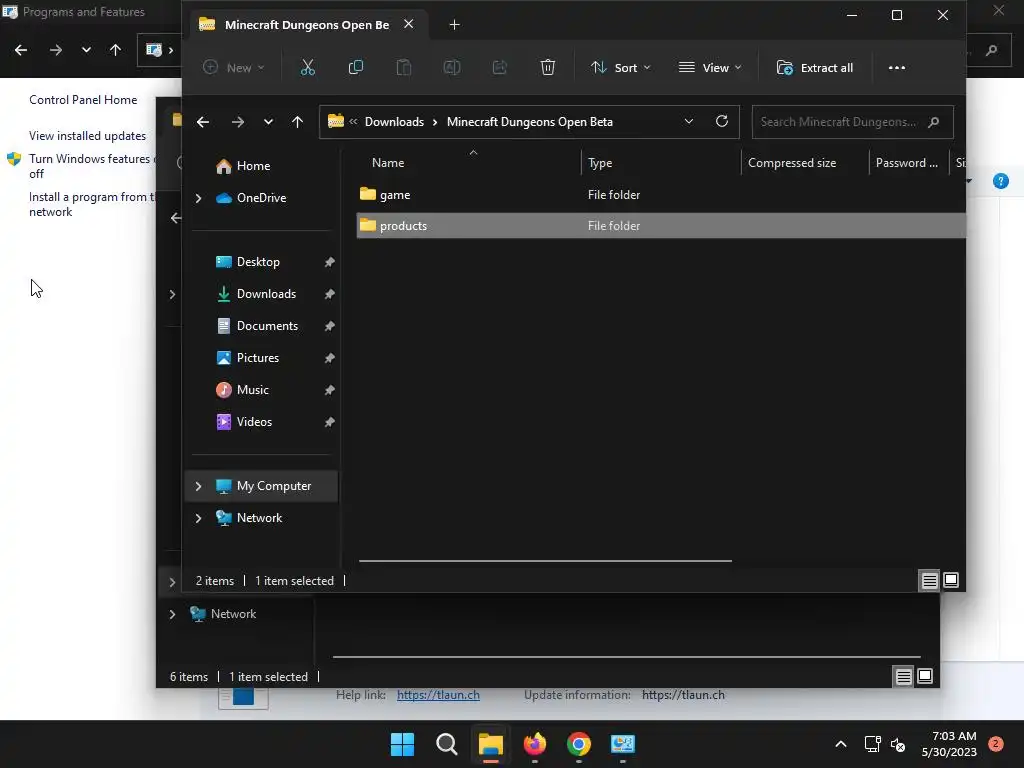Show hidden system tray icons
The height and width of the screenshot is (768, 1024).
tap(841, 744)
